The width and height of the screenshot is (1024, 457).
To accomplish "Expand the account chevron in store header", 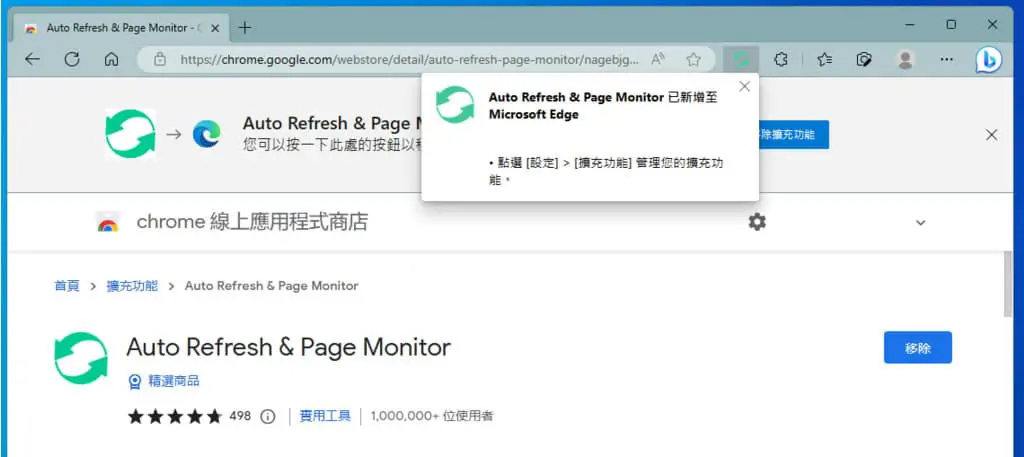I will click(x=920, y=223).
